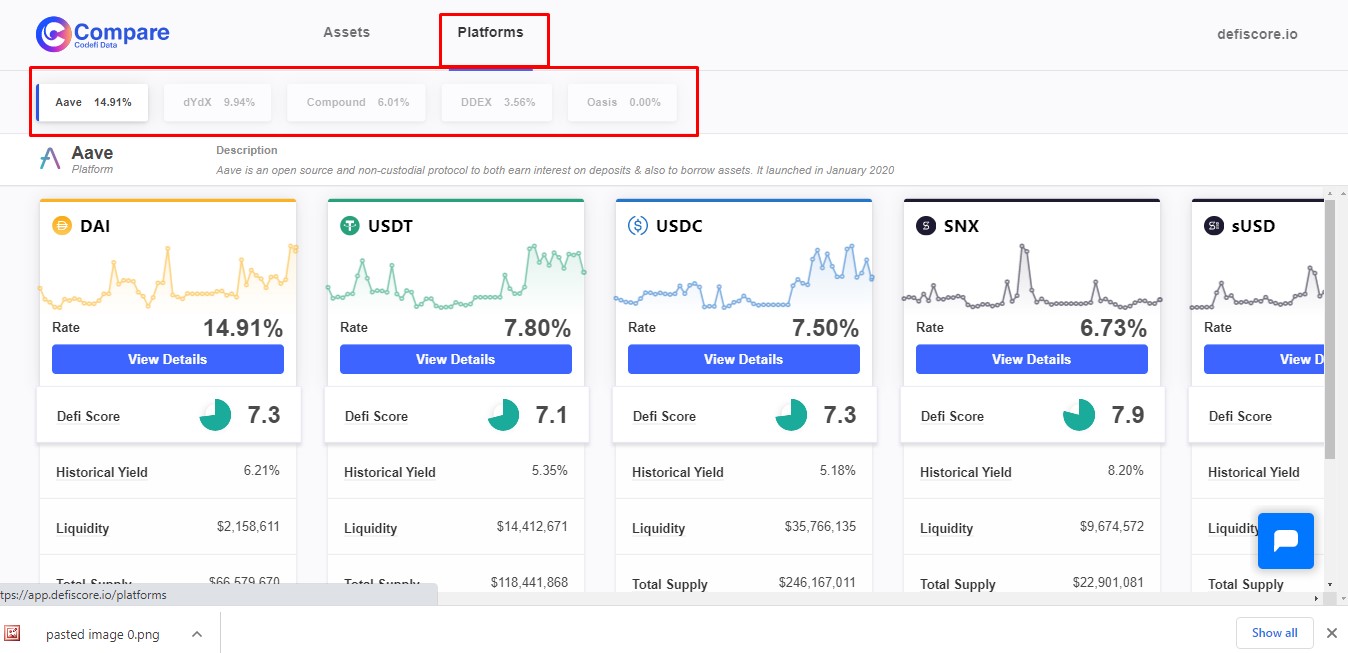Click the horizontal scrollbar right arrow

click(1317, 598)
